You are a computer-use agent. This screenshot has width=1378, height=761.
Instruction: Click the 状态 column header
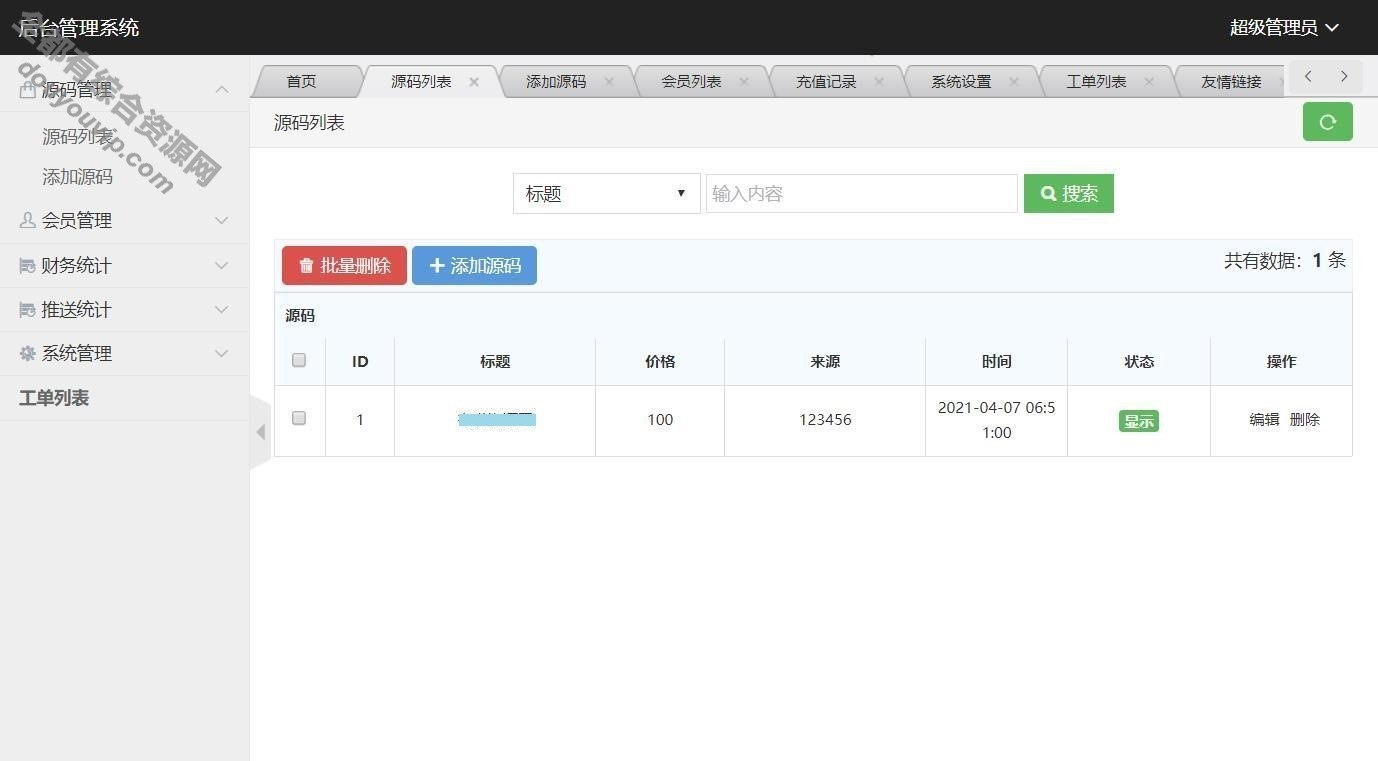click(1139, 362)
